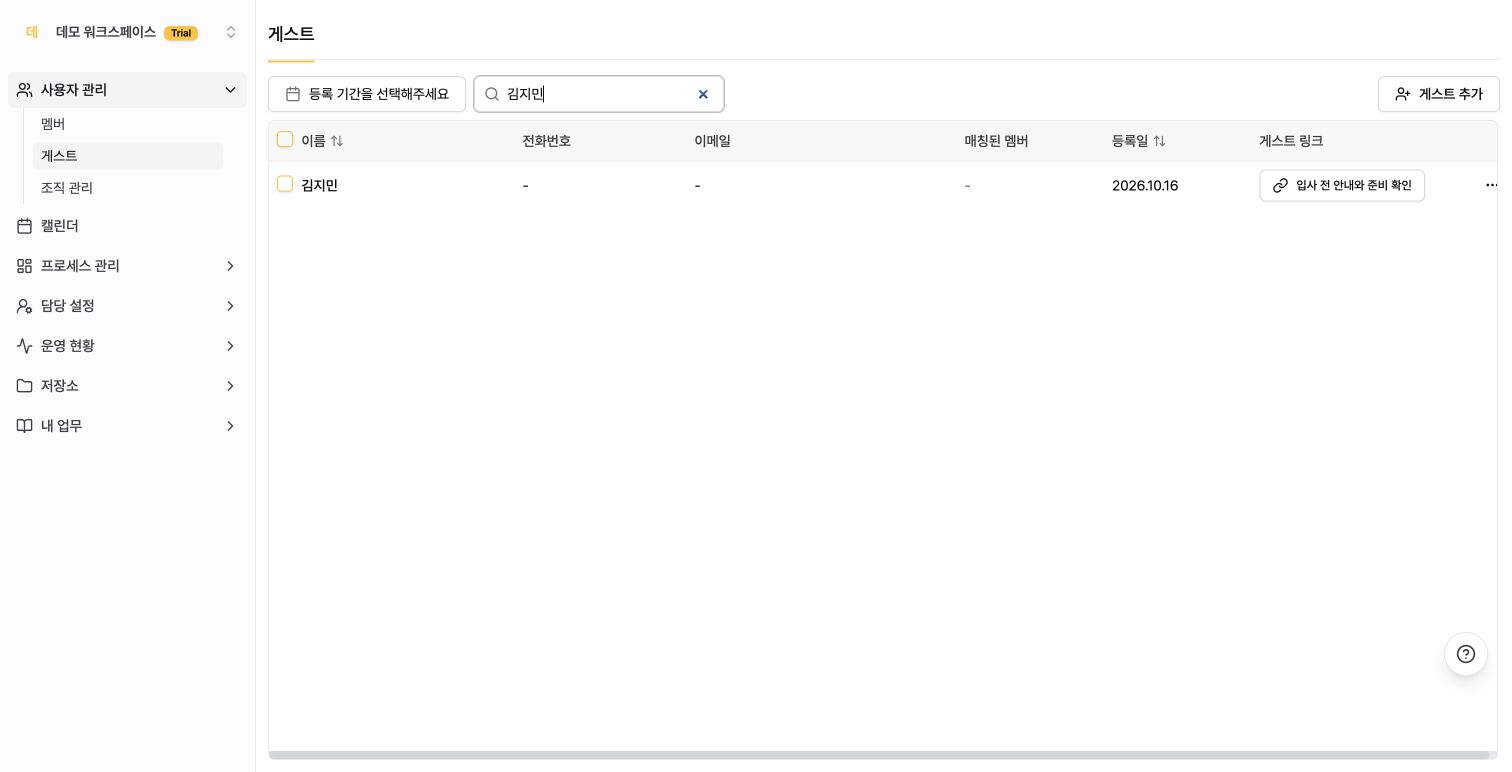Open the help question mark button
1512x772 pixels.
pyautogui.click(x=1466, y=654)
